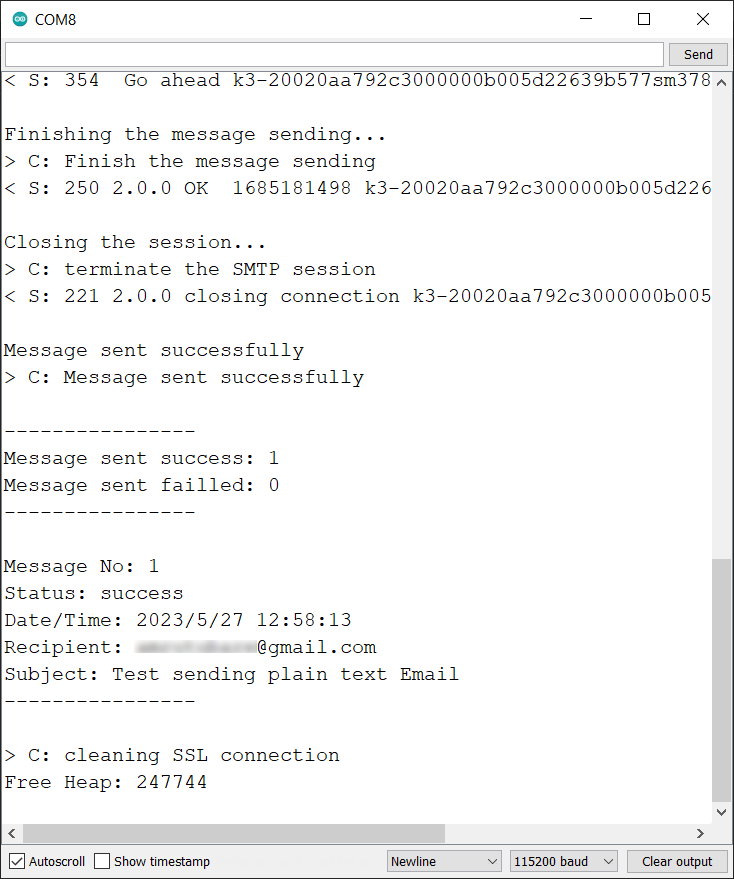
Task: Click the horizontal scrollbar thumb
Action: [x=234, y=833]
